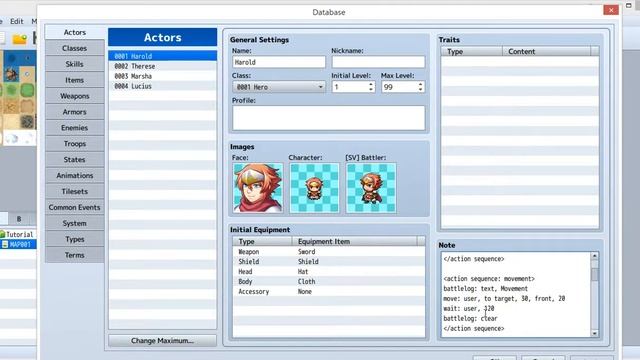Click the Traits Content column header
Image resolution: width=640 pixels, height=360 pixels.
547,51
